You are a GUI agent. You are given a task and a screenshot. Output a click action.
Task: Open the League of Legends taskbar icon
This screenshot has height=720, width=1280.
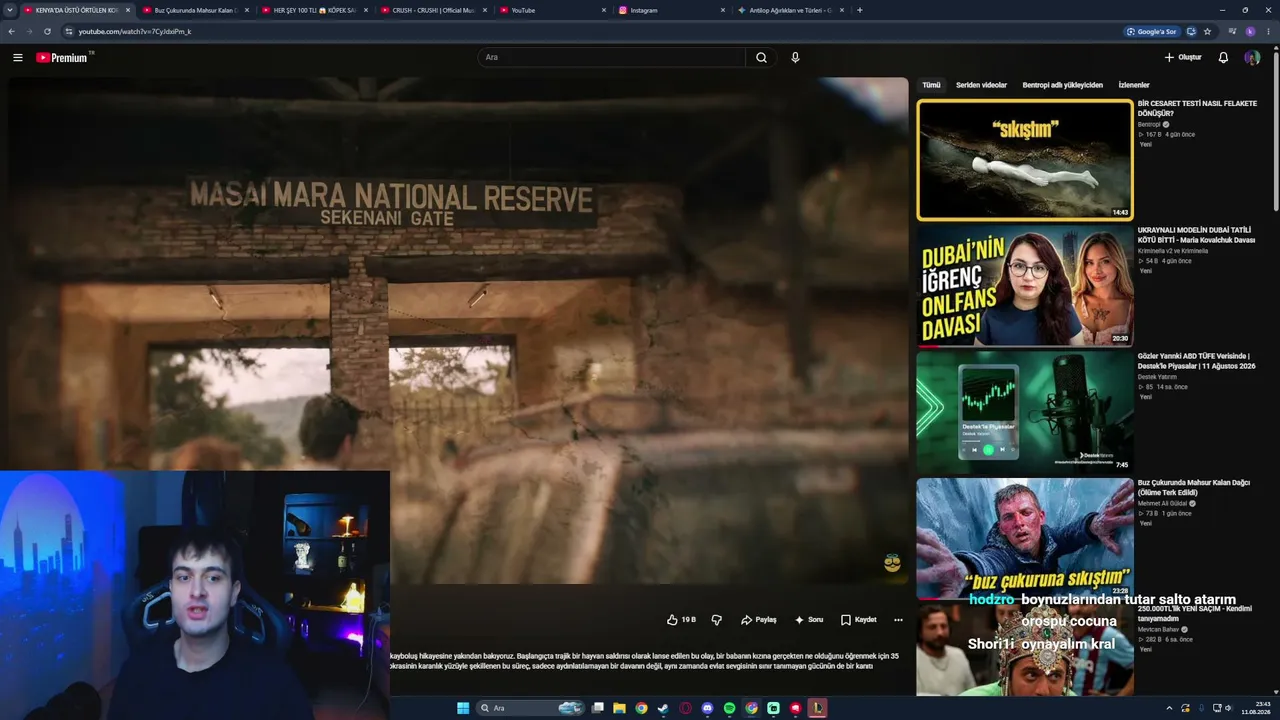point(817,708)
